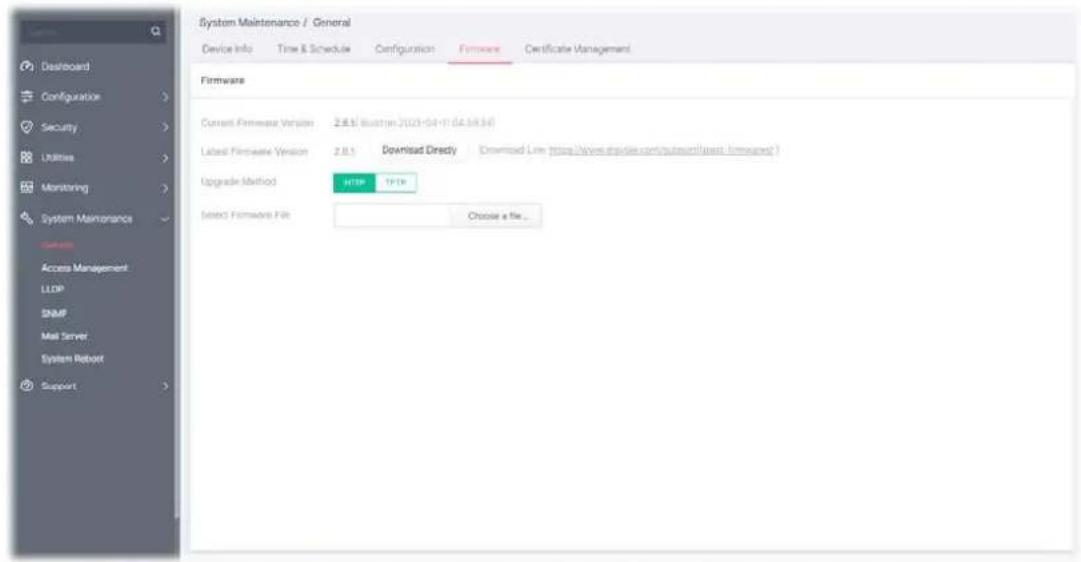Open General under System Maintenance
The height and width of the screenshot is (562, 1081).
[57, 245]
